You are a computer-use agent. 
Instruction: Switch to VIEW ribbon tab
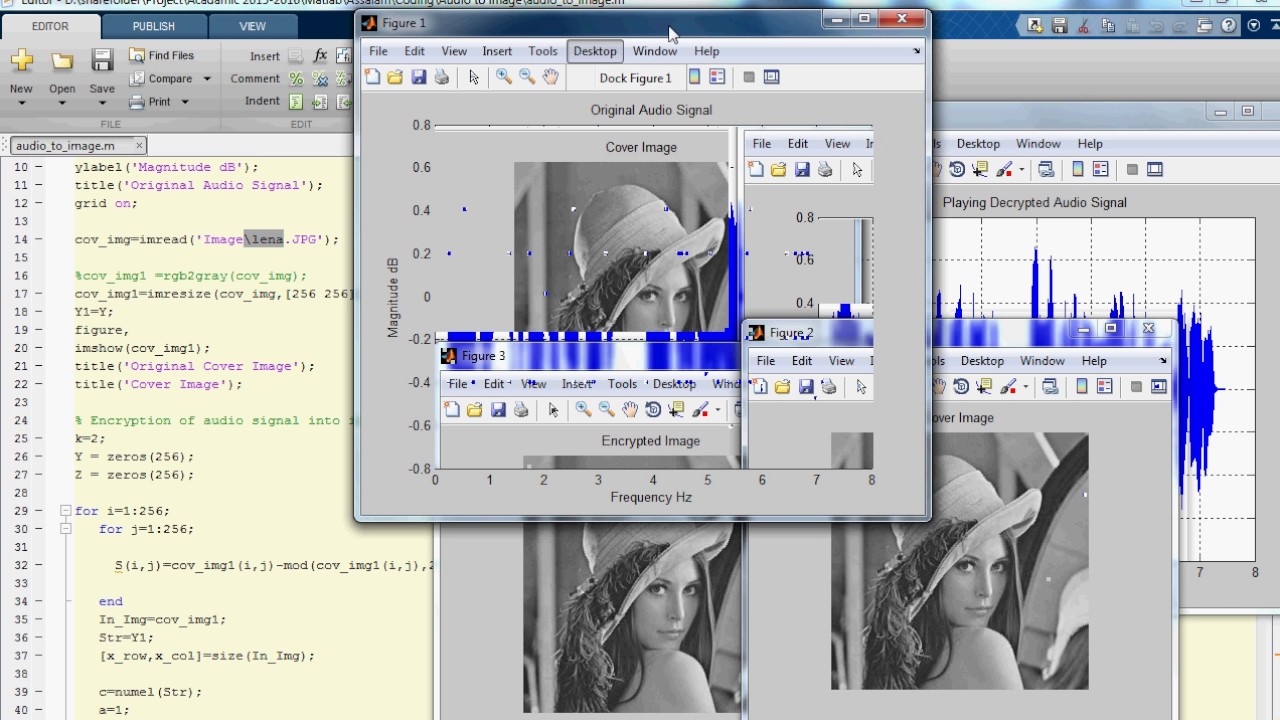pyautogui.click(x=253, y=26)
